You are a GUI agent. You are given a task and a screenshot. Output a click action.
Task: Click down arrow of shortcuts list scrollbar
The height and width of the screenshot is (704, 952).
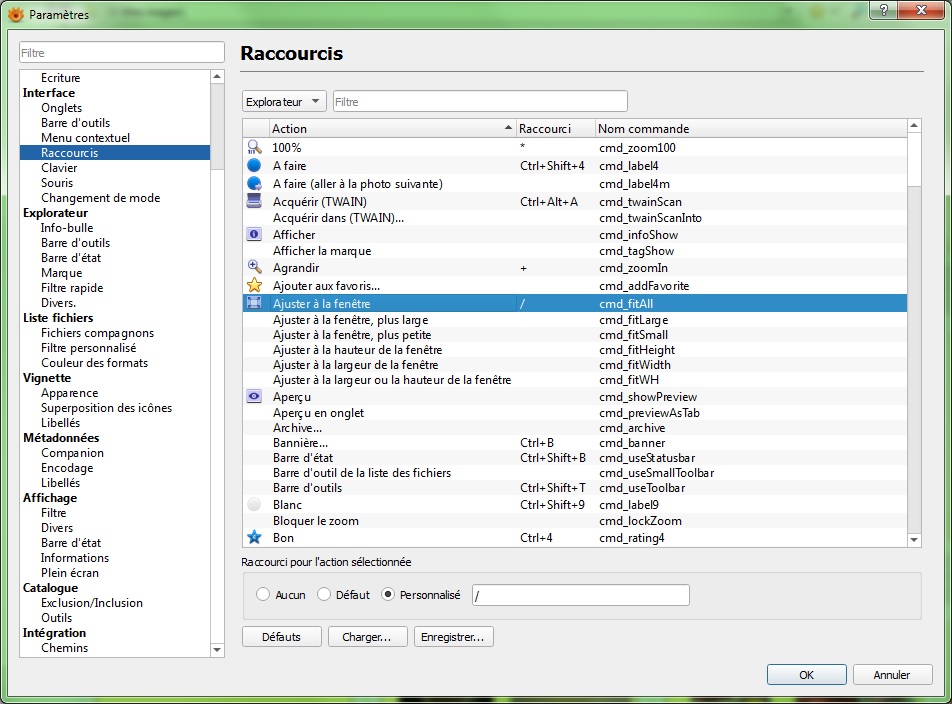[x=914, y=540]
